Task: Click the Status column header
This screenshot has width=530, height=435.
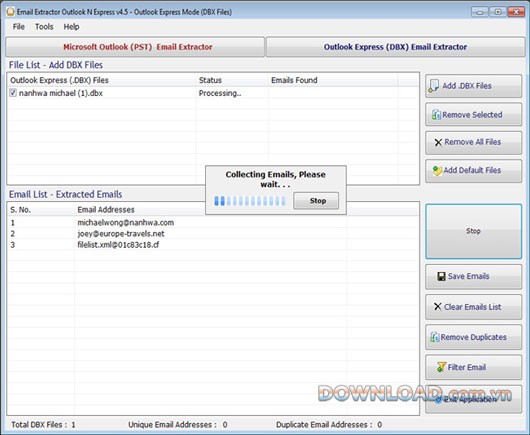Action: click(x=232, y=80)
